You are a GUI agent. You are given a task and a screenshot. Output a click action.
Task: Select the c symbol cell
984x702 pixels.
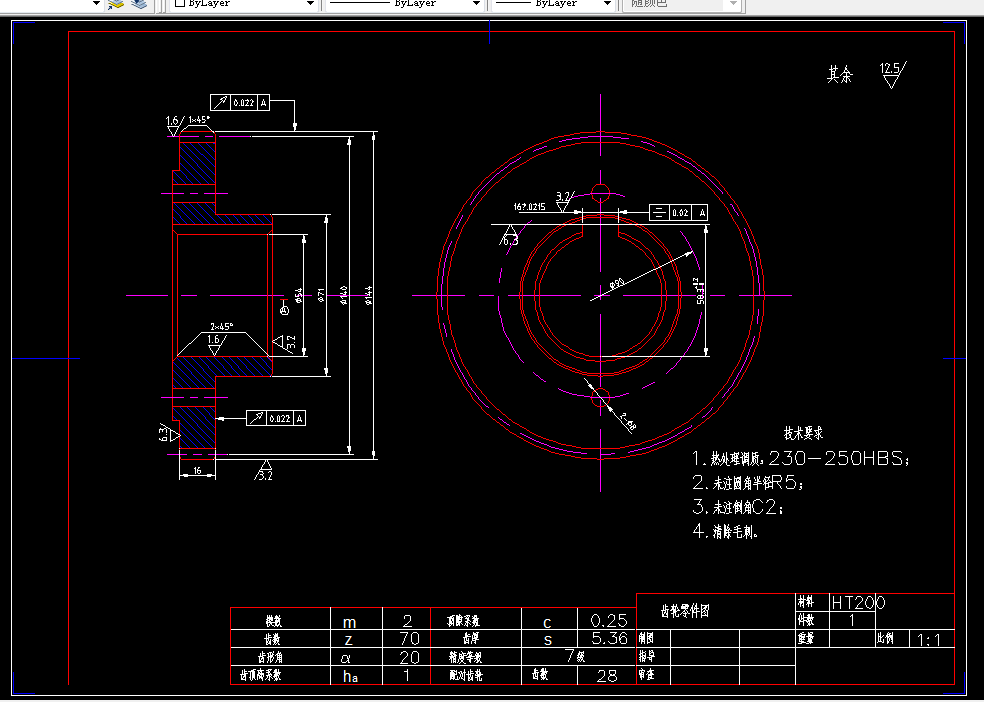[547, 622]
